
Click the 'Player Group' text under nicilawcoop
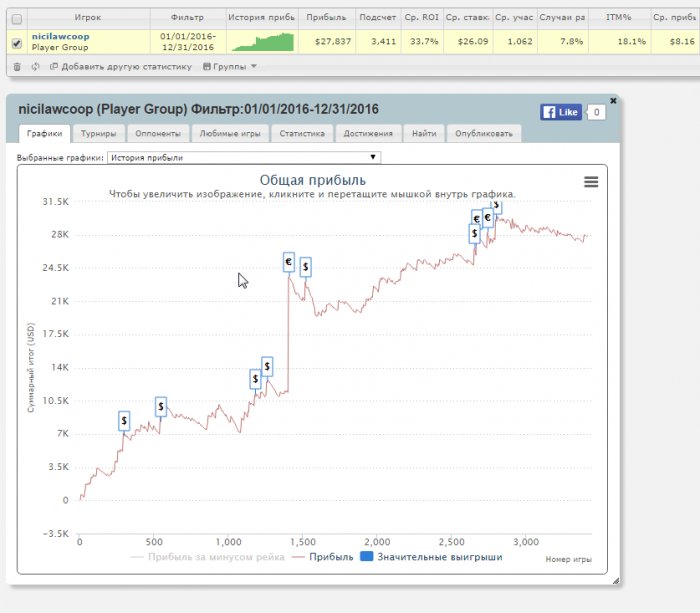click(60, 47)
